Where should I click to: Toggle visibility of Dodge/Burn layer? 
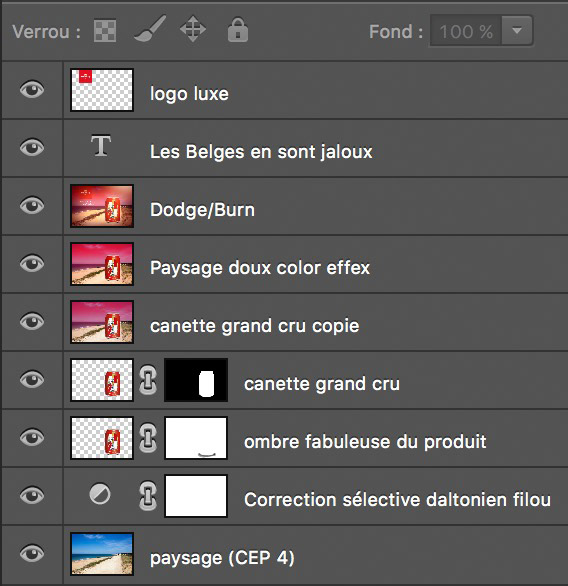point(32,206)
